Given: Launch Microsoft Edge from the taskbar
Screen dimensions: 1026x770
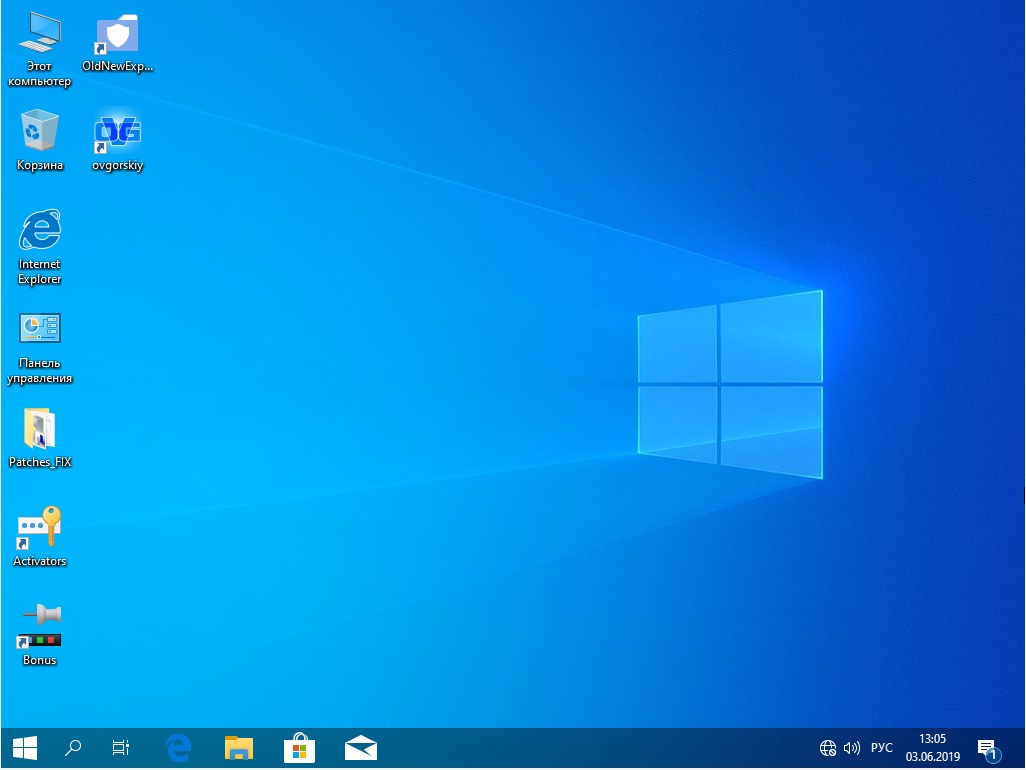Looking at the screenshot, I should [178, 747].
